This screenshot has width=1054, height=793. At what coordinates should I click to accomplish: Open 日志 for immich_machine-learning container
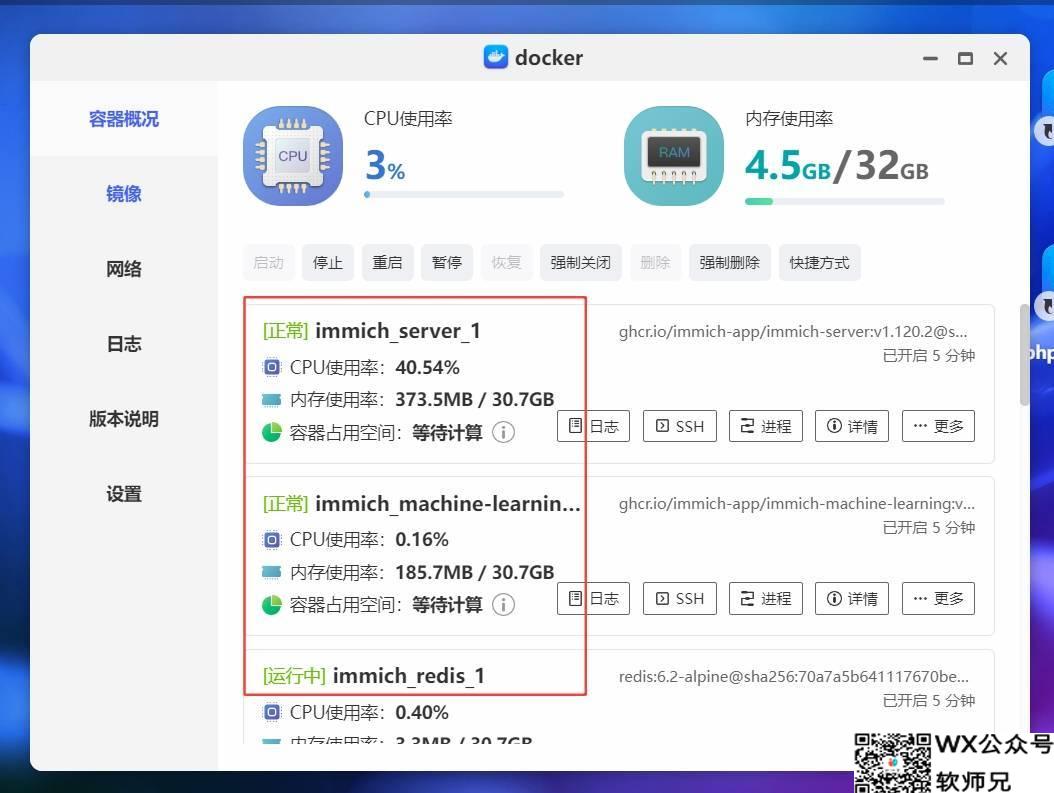[x=594, y=598]
